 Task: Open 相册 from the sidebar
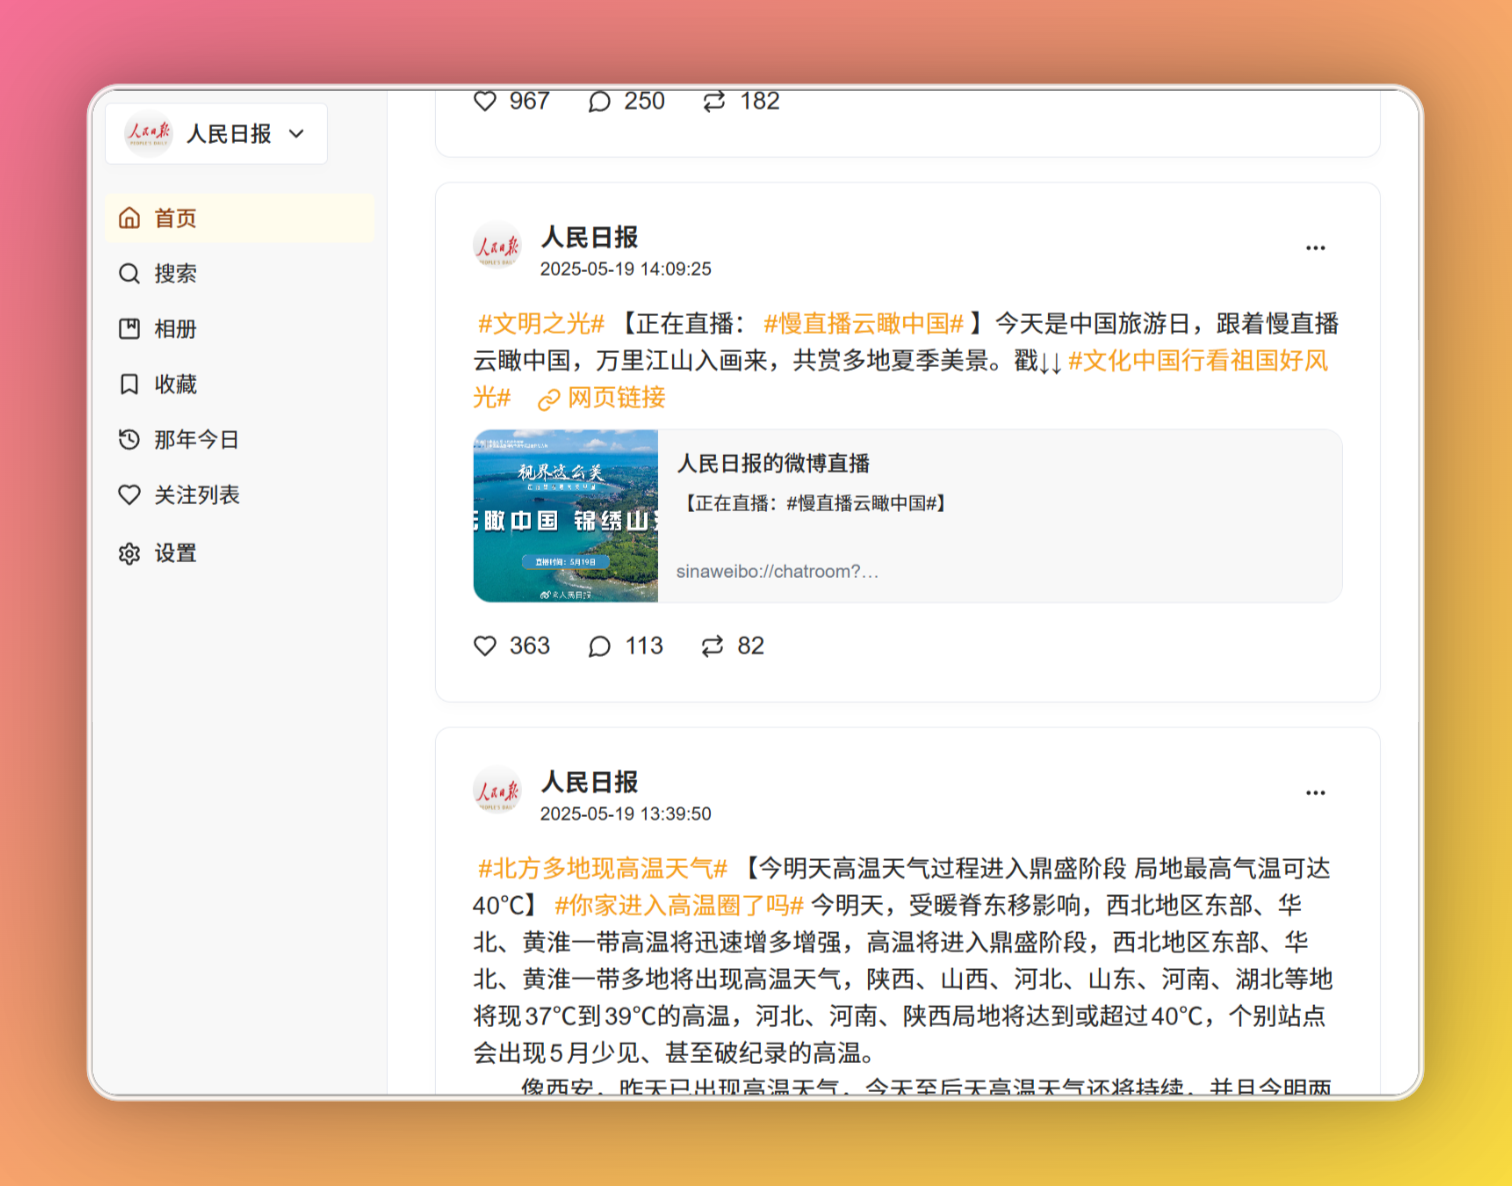click(x=240, y=329)
